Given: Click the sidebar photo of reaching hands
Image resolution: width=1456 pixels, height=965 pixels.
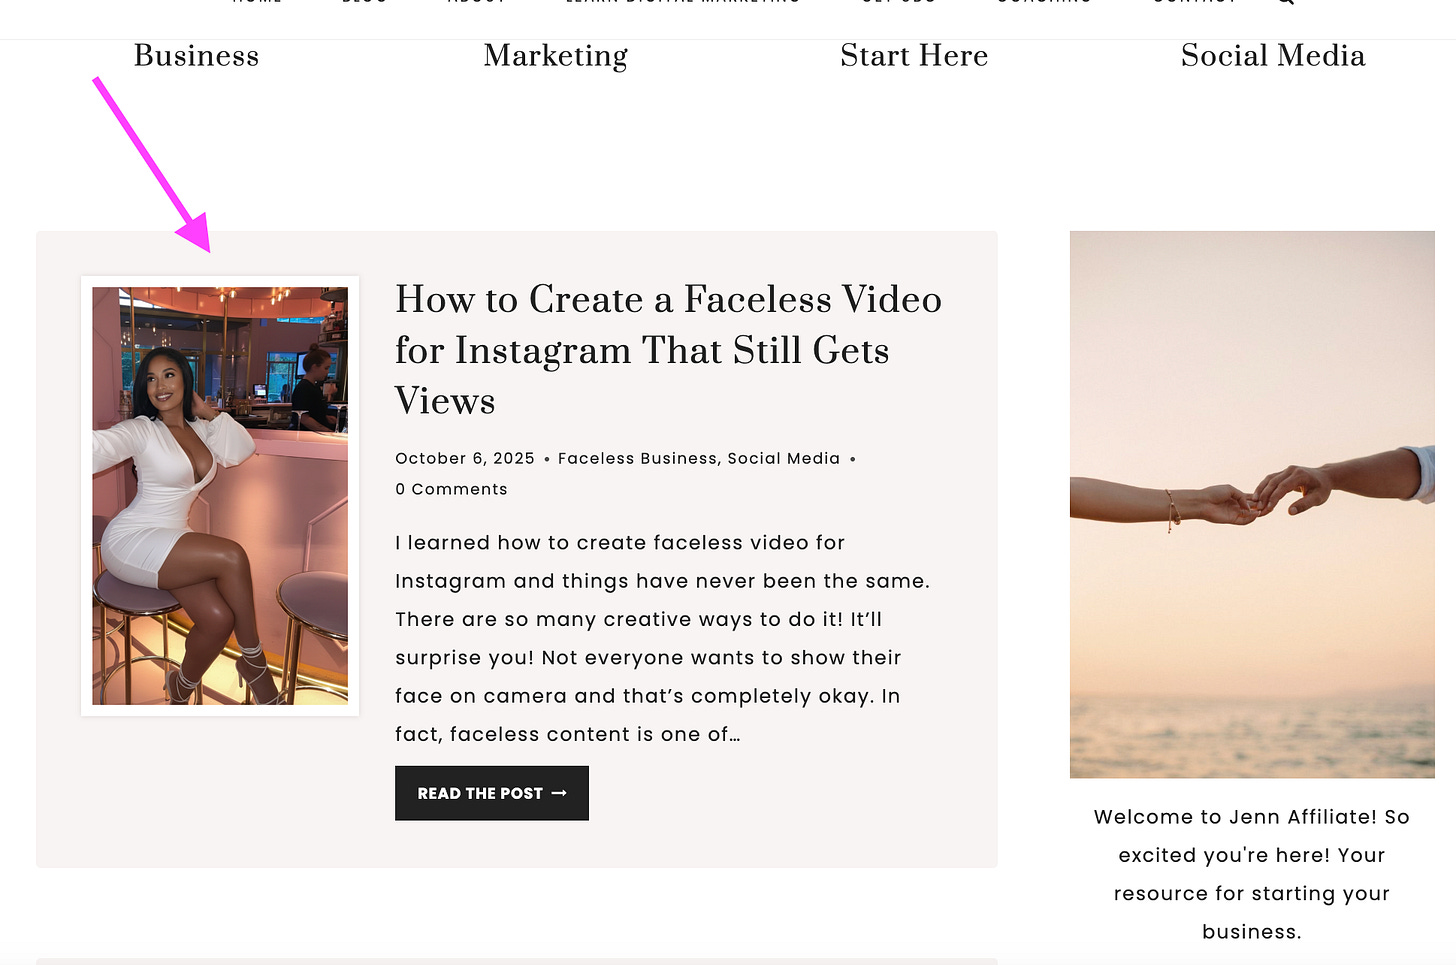Looking at the screenshot, I should click(1252, 504).
